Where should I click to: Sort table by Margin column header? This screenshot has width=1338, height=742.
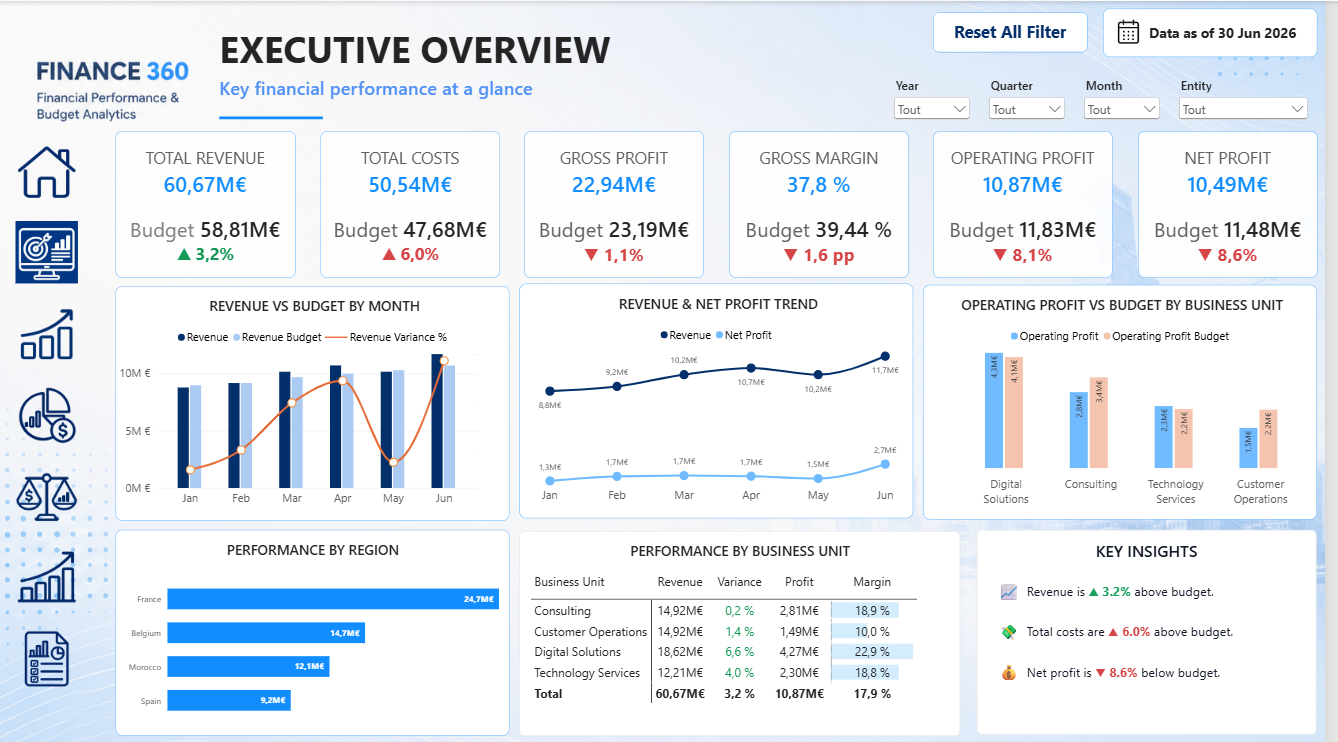click(872, 582)
